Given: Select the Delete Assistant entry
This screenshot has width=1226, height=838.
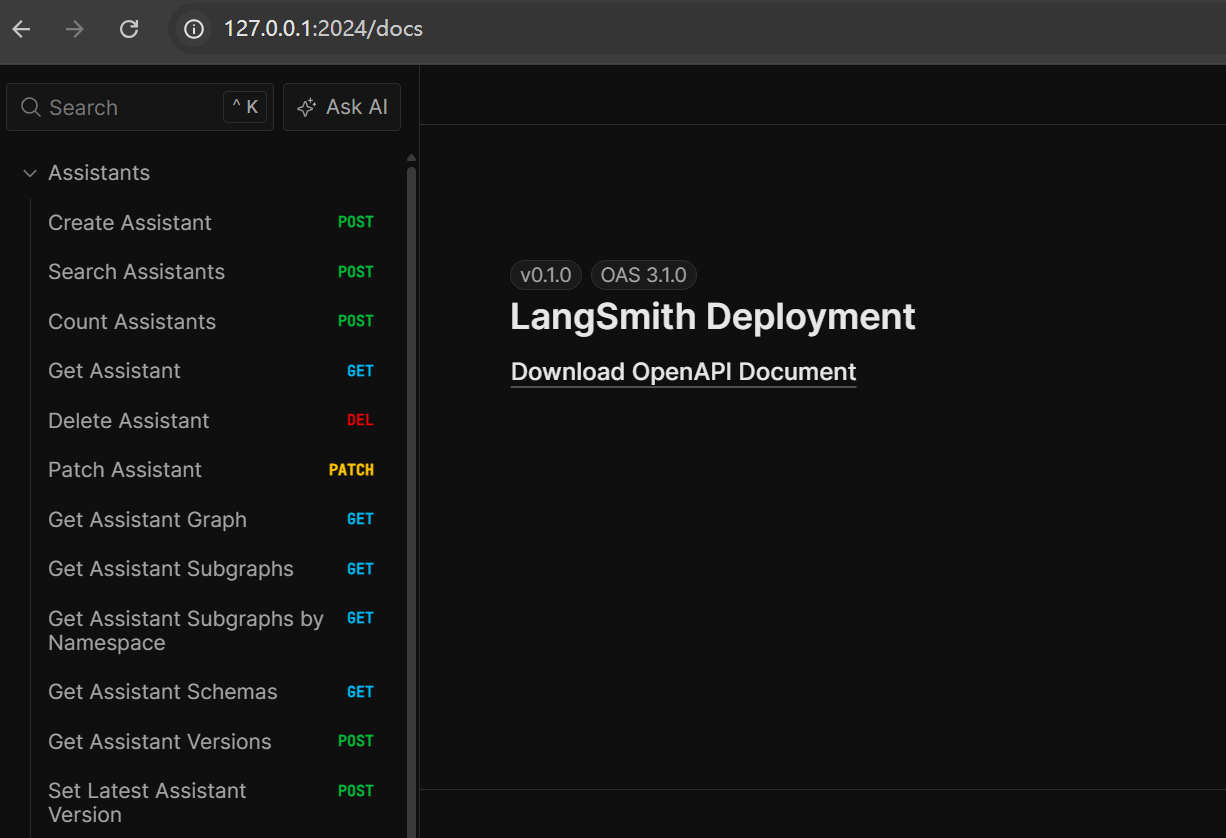Looking at the screenshot, I should point(129,421).
